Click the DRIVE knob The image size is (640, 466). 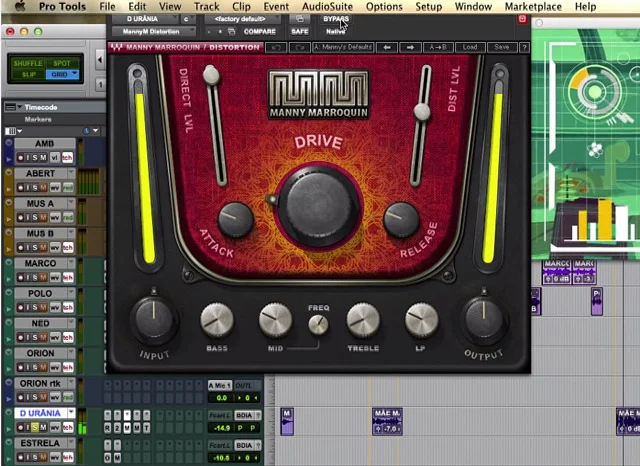318,206
